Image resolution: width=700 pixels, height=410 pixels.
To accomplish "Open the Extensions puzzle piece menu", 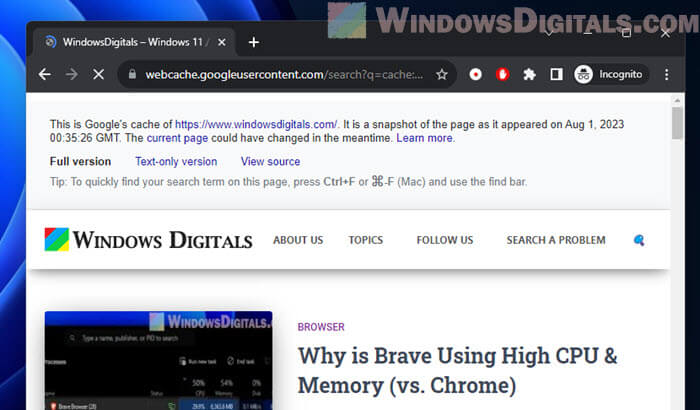I will click(x=529, y=74).
